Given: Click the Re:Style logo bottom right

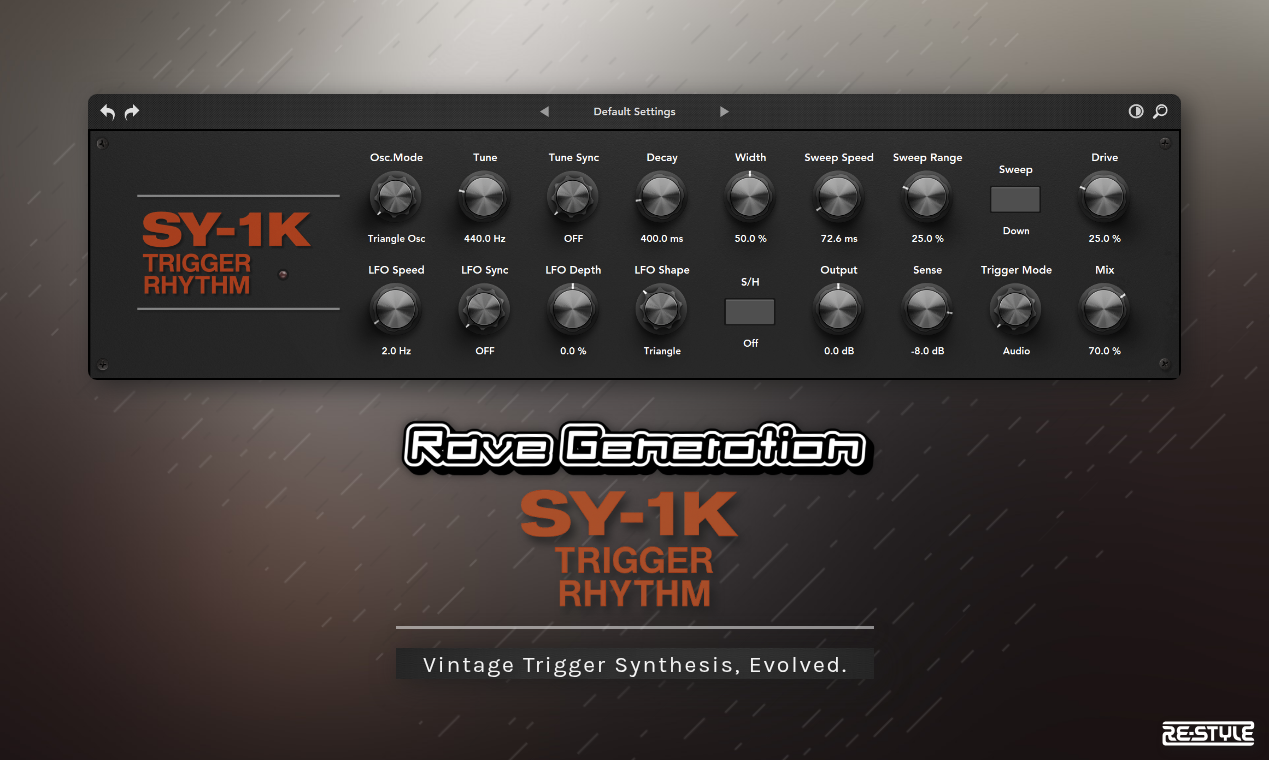Looking at the screenshot, I should (x=1208, y=733).
